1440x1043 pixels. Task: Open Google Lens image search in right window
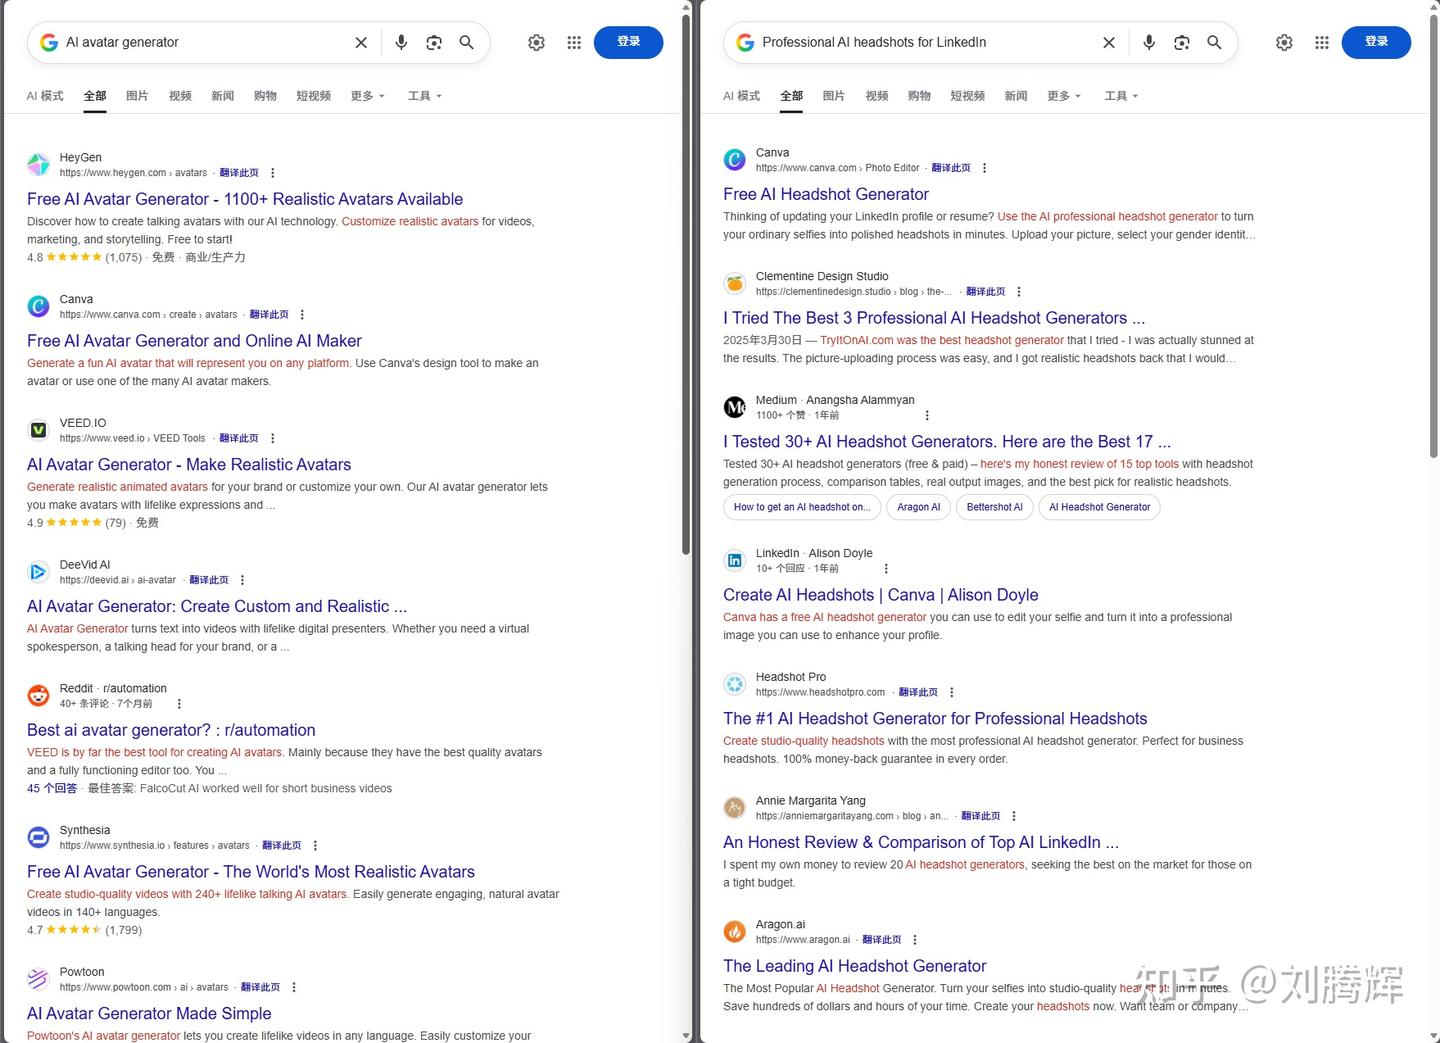[1181, 42]
